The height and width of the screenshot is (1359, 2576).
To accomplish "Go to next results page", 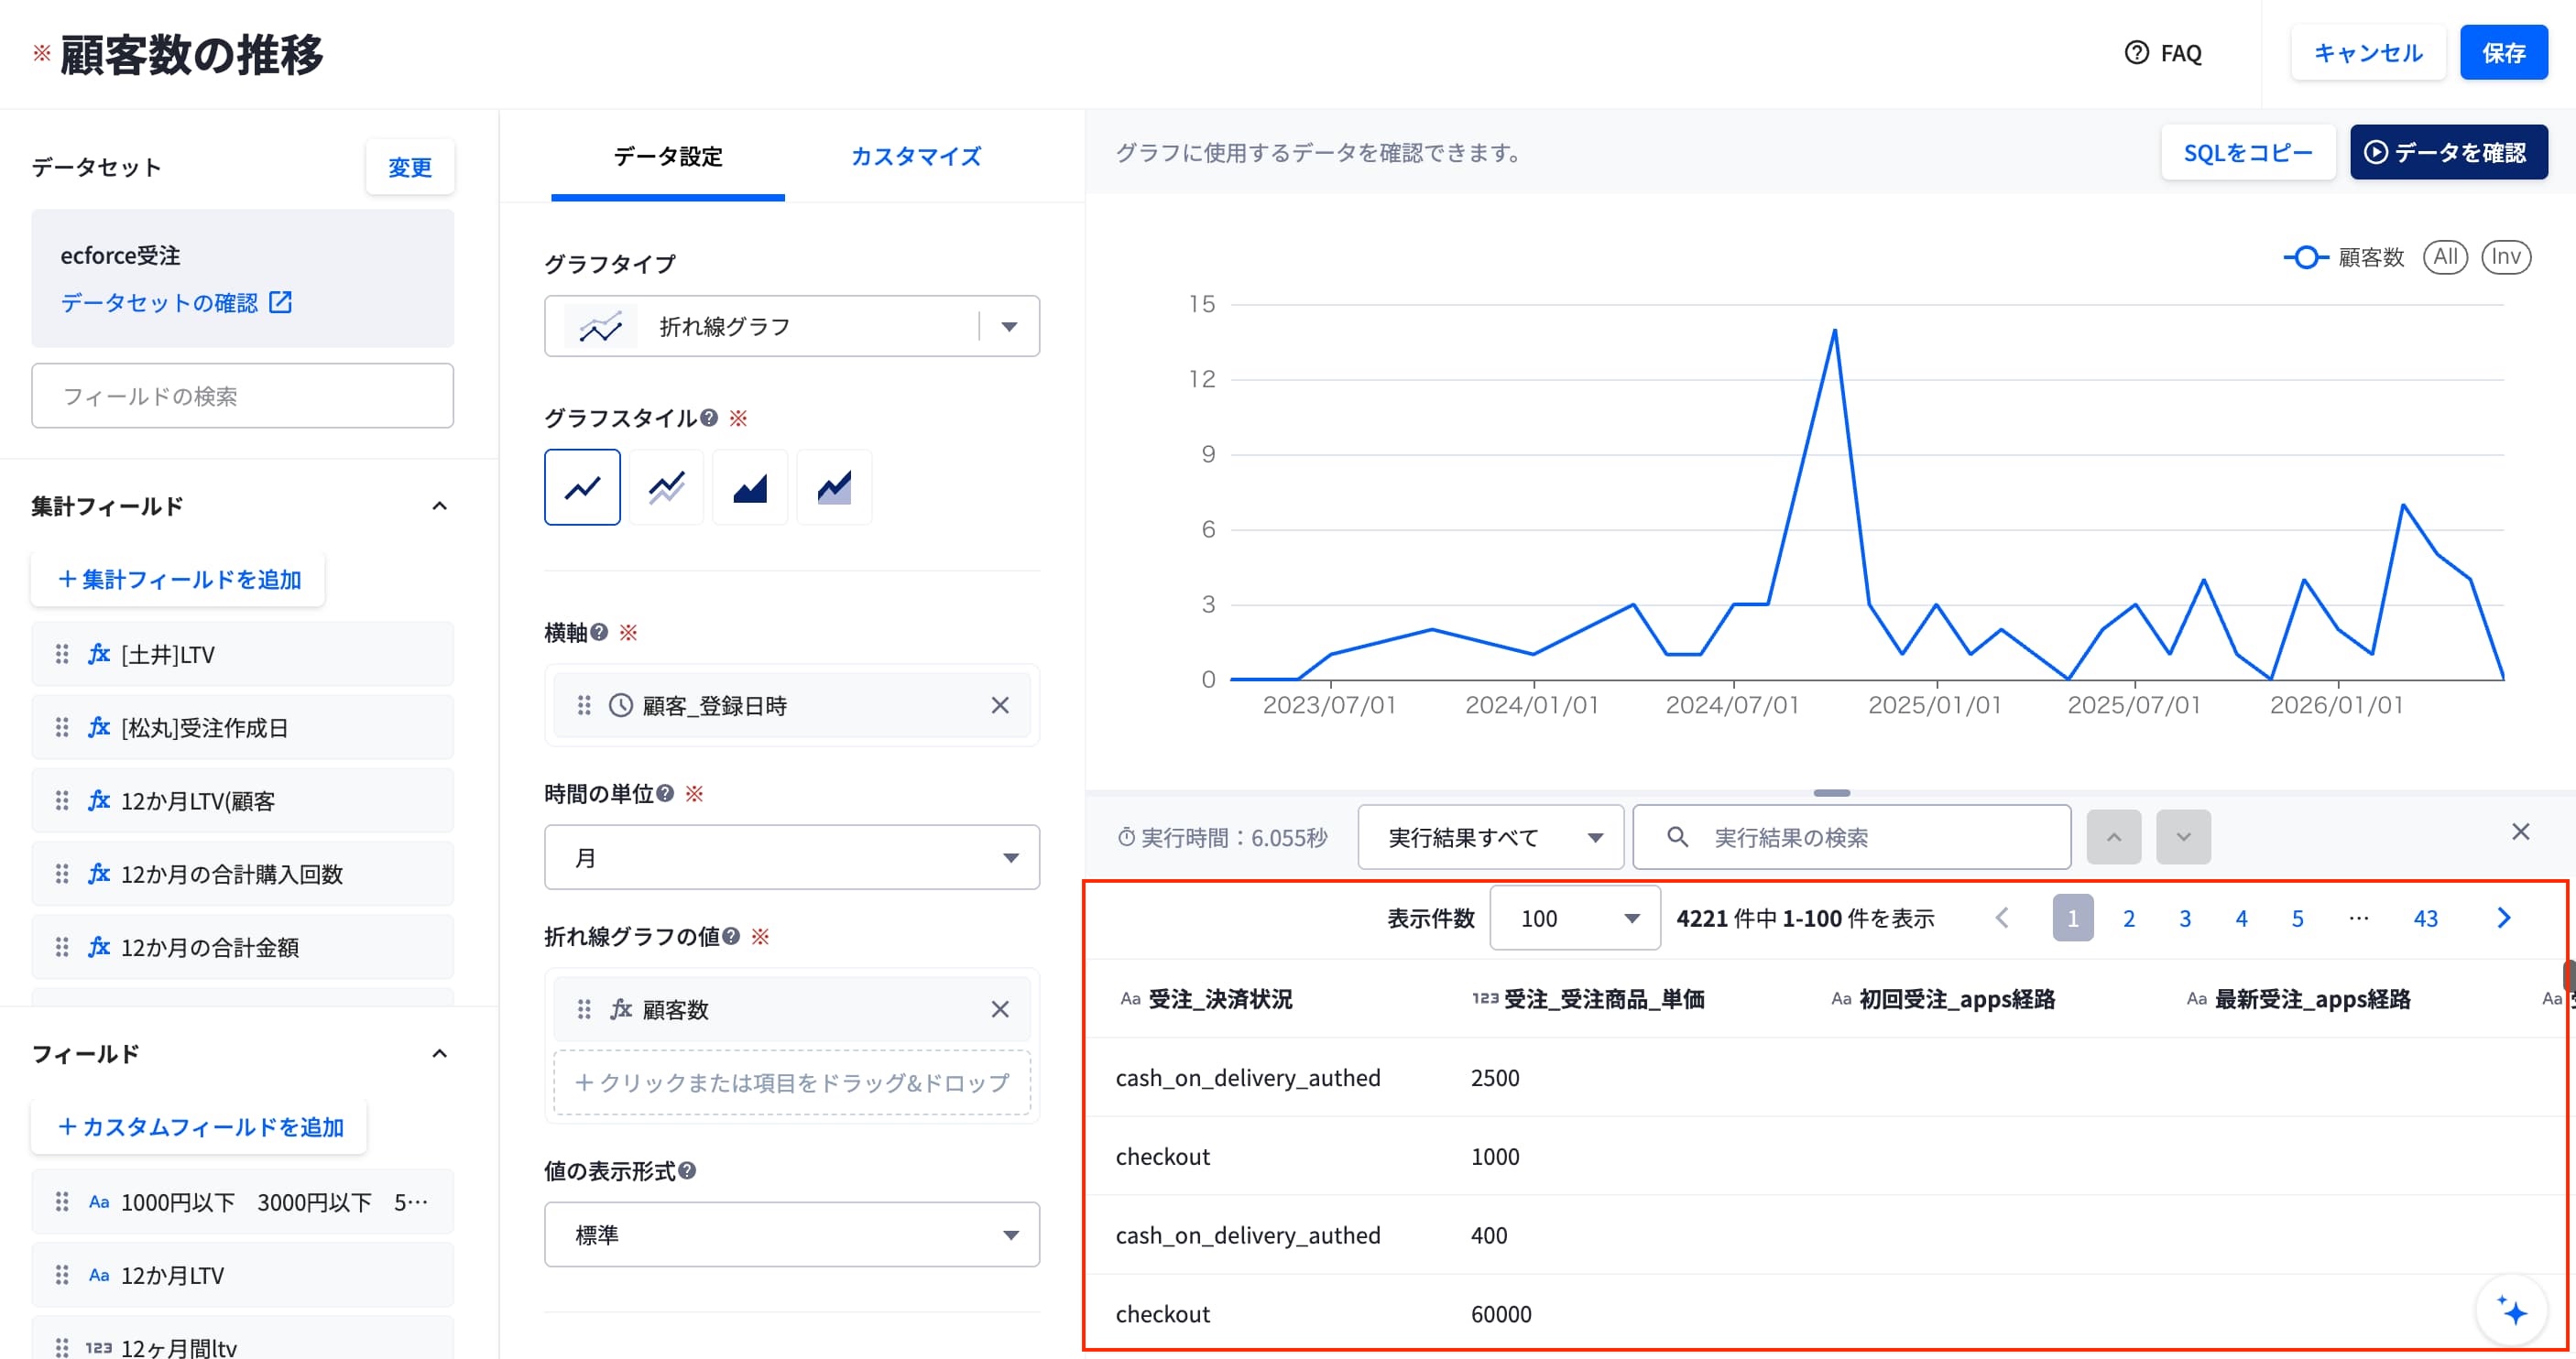I will tap(2504, 918).
